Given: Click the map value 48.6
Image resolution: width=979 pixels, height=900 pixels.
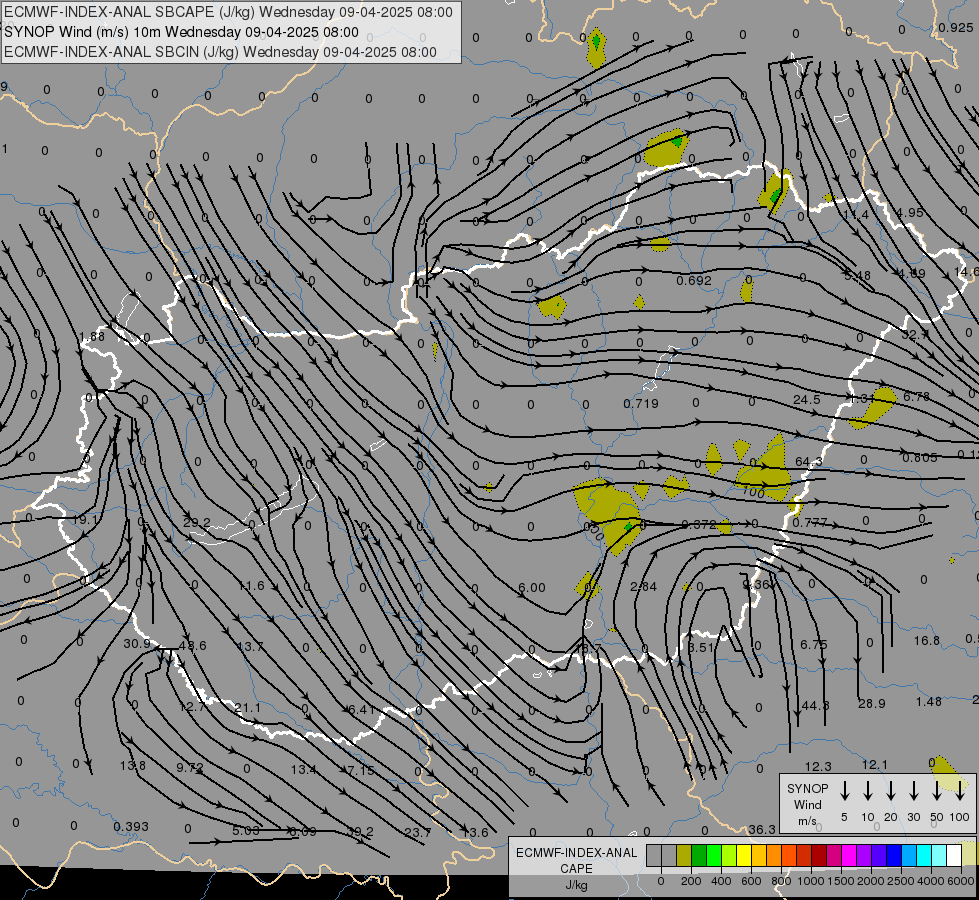Looking at the screenshot, I should (x=192, y=645).
